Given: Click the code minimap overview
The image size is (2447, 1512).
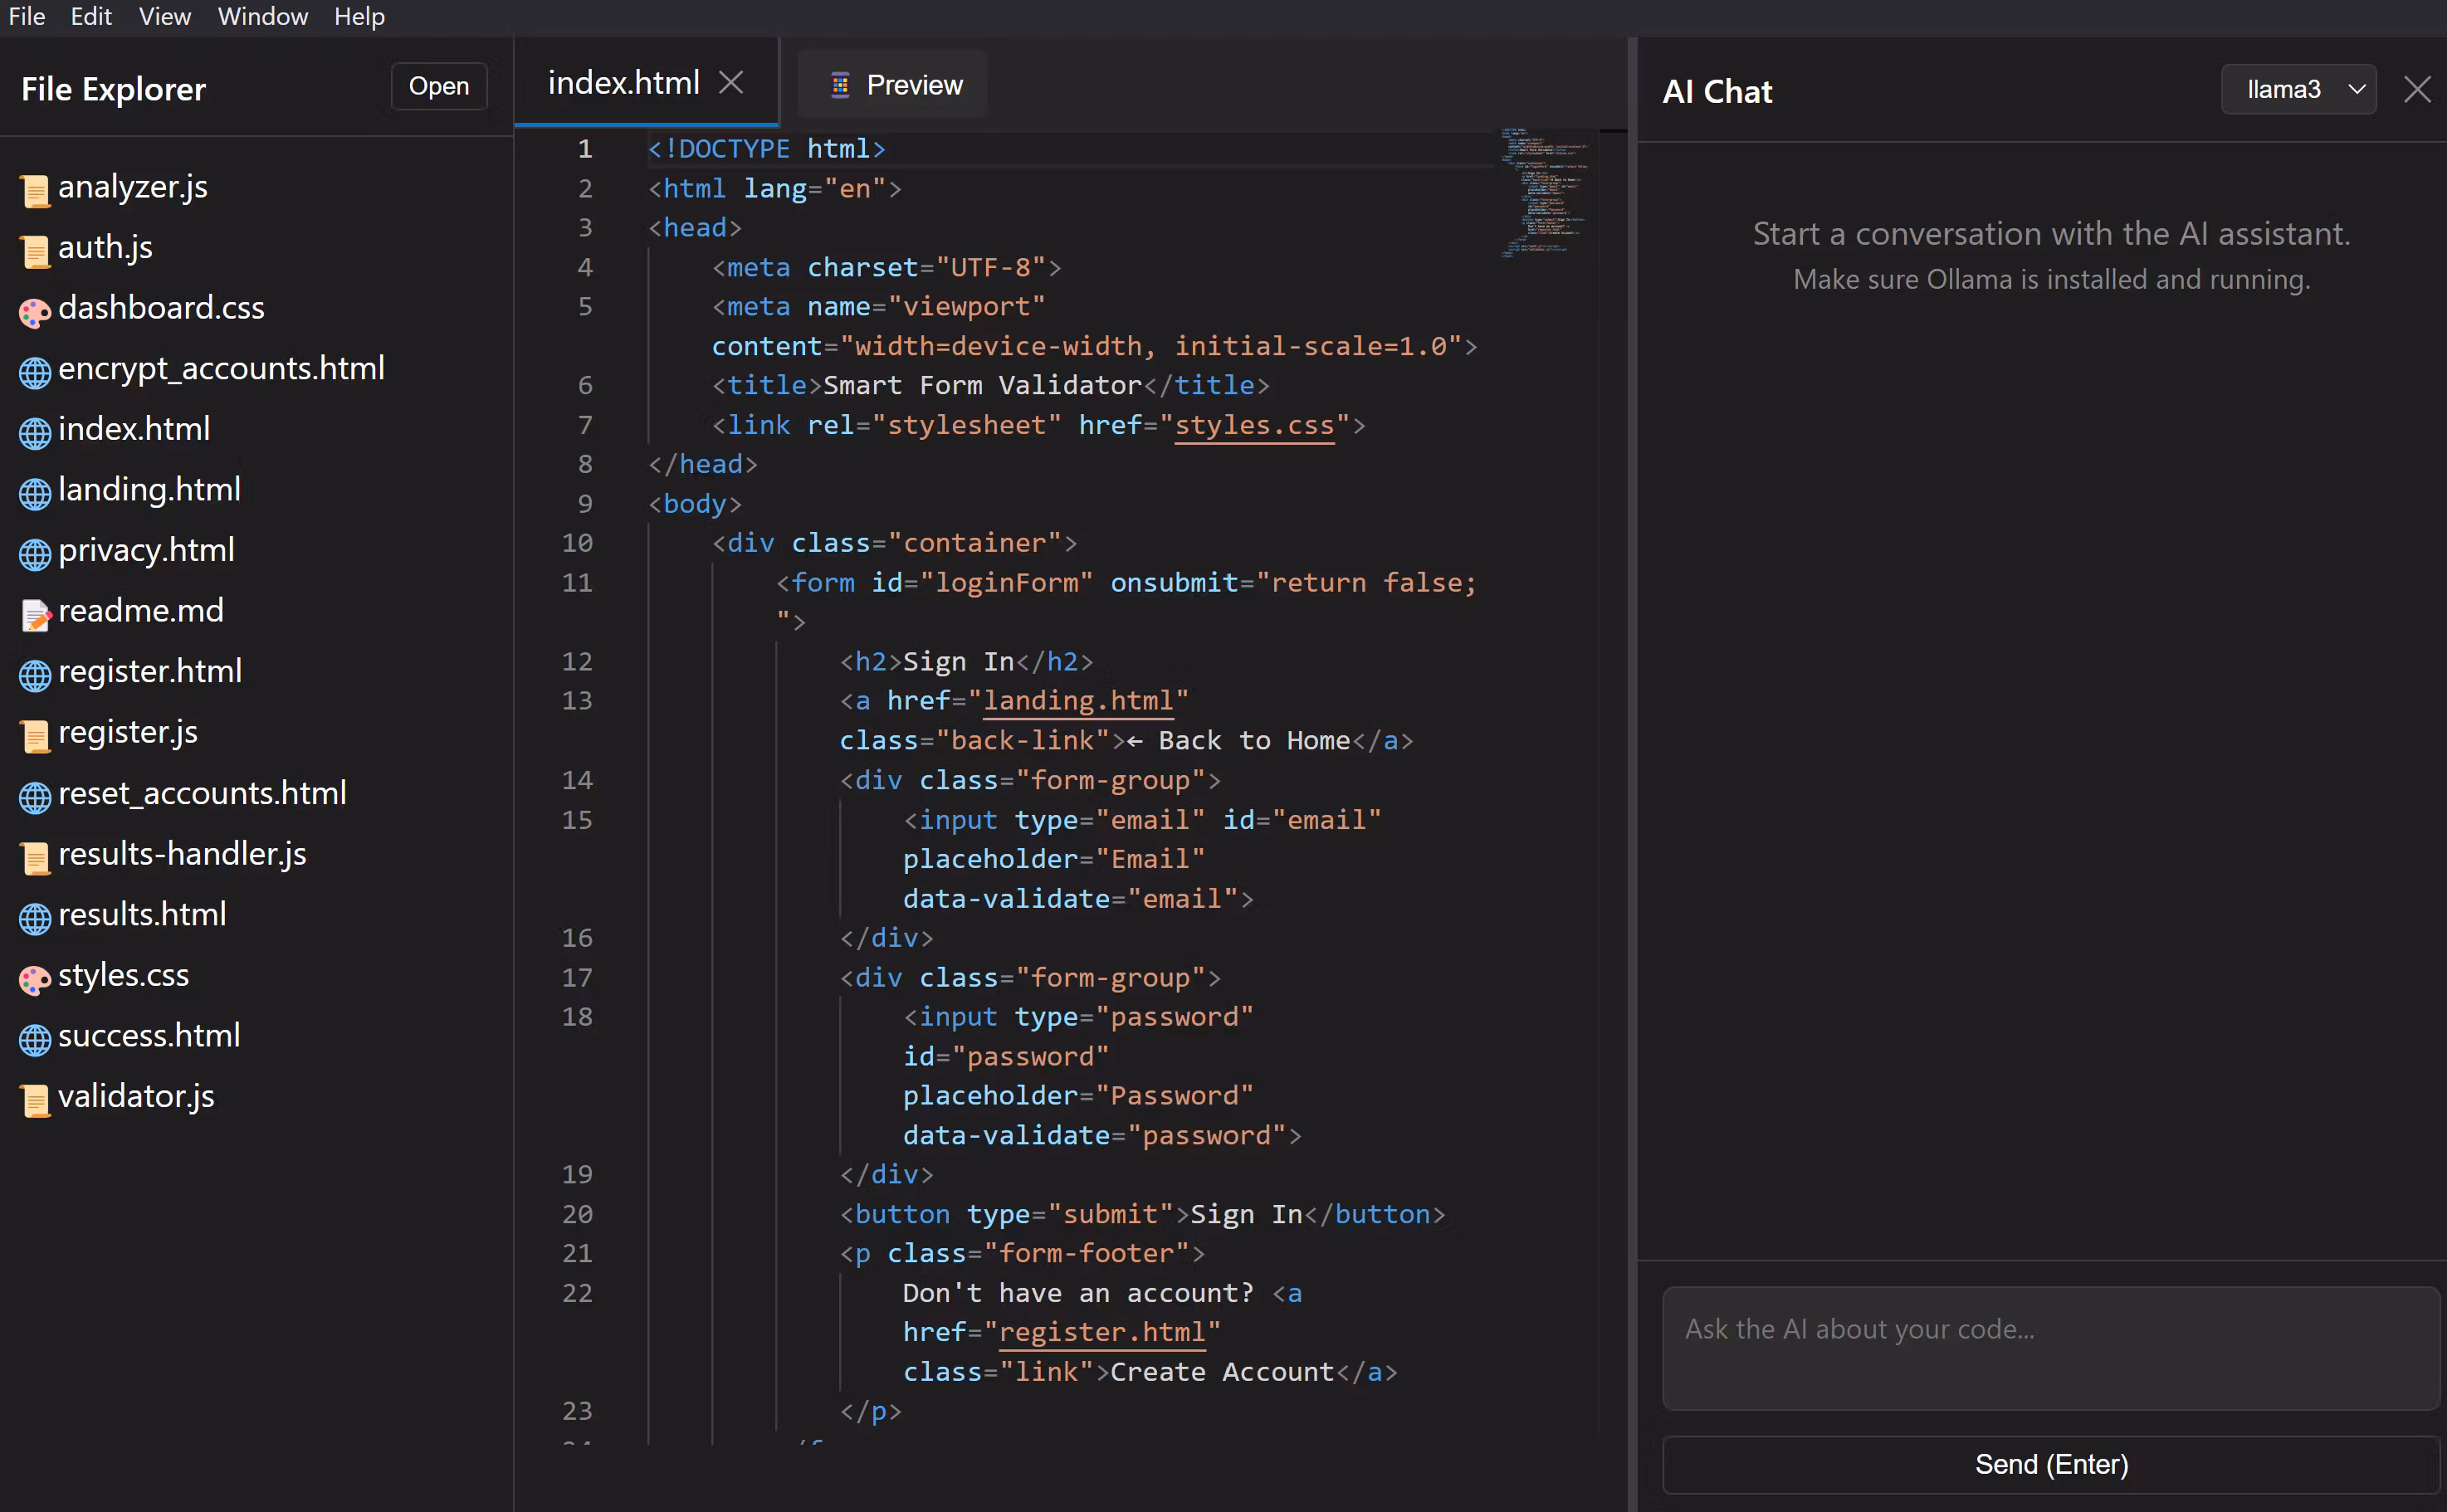Looking at the screenshot, I should pos(1544,193).
